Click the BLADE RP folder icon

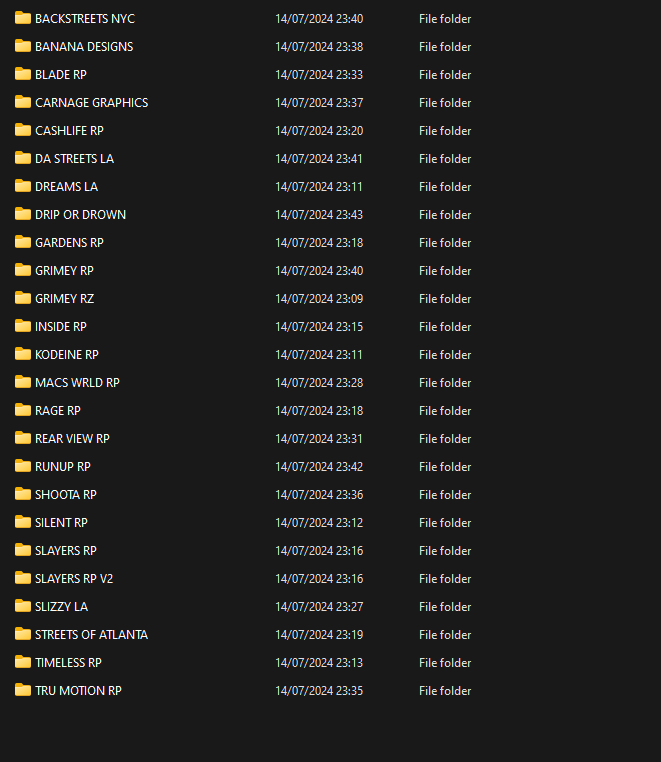pos(23,74)
